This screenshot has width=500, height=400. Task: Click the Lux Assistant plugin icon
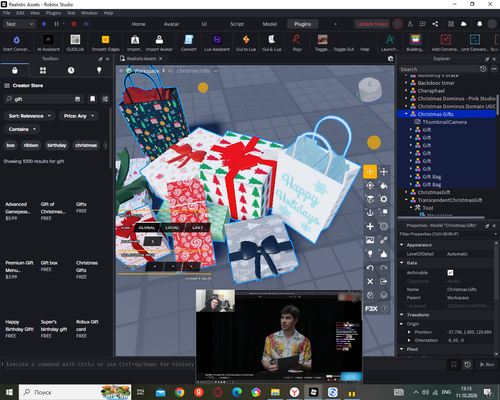[217, 40]
